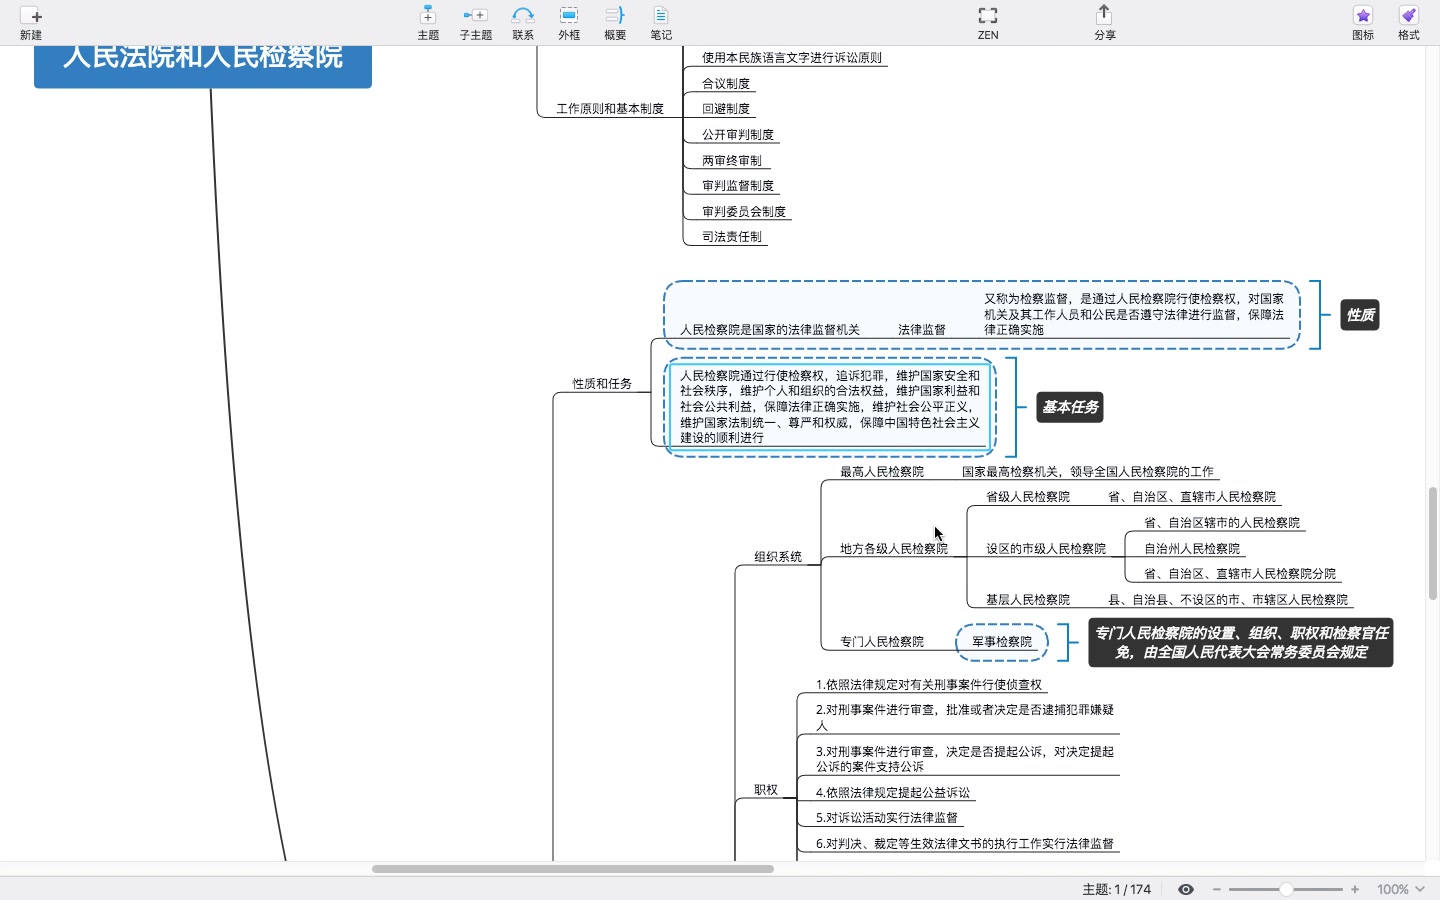The height and width of the screenshot is (900, 1440).
Task: Click the vertical scrollbar thumb
Action: click(1433, 543)
